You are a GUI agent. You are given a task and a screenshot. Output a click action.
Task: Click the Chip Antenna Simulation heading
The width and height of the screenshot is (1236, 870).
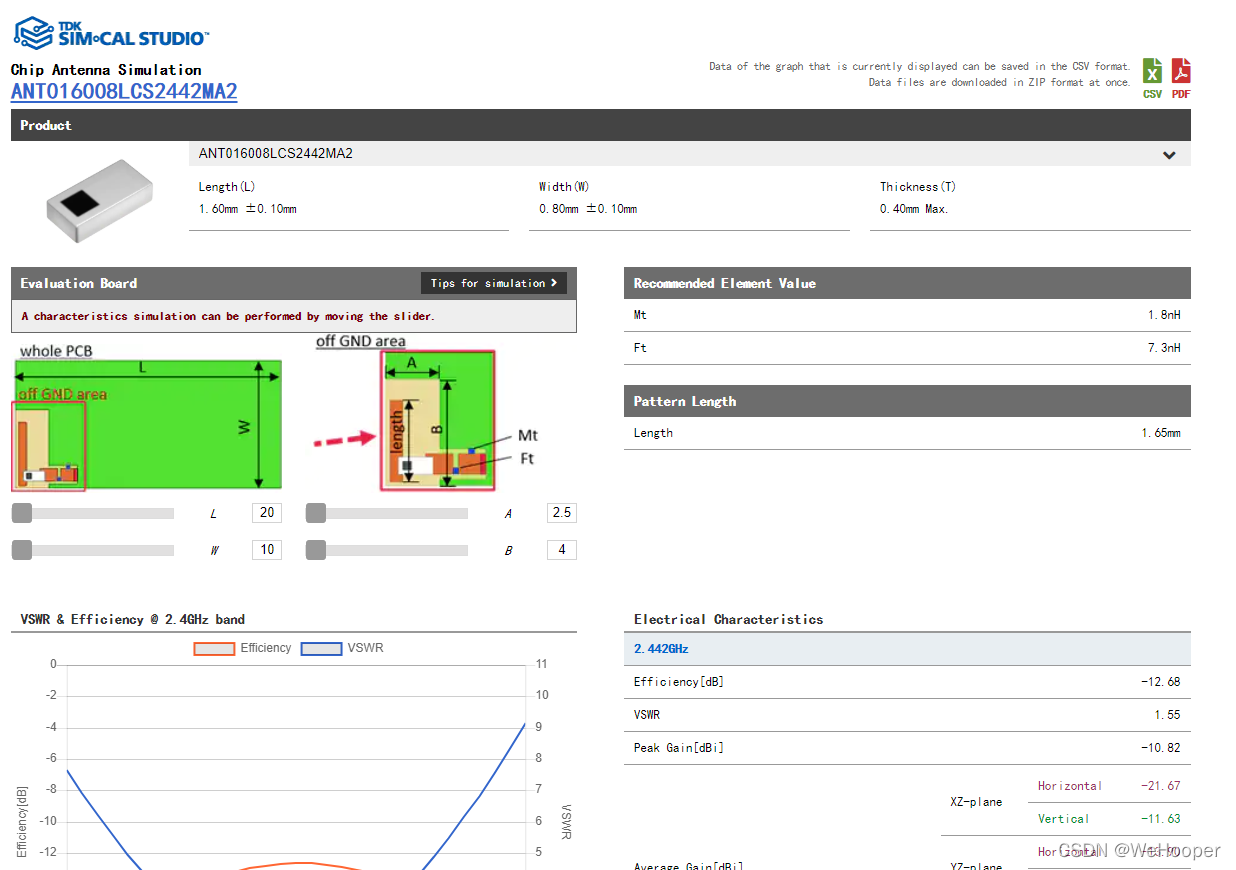click(106, 70)
